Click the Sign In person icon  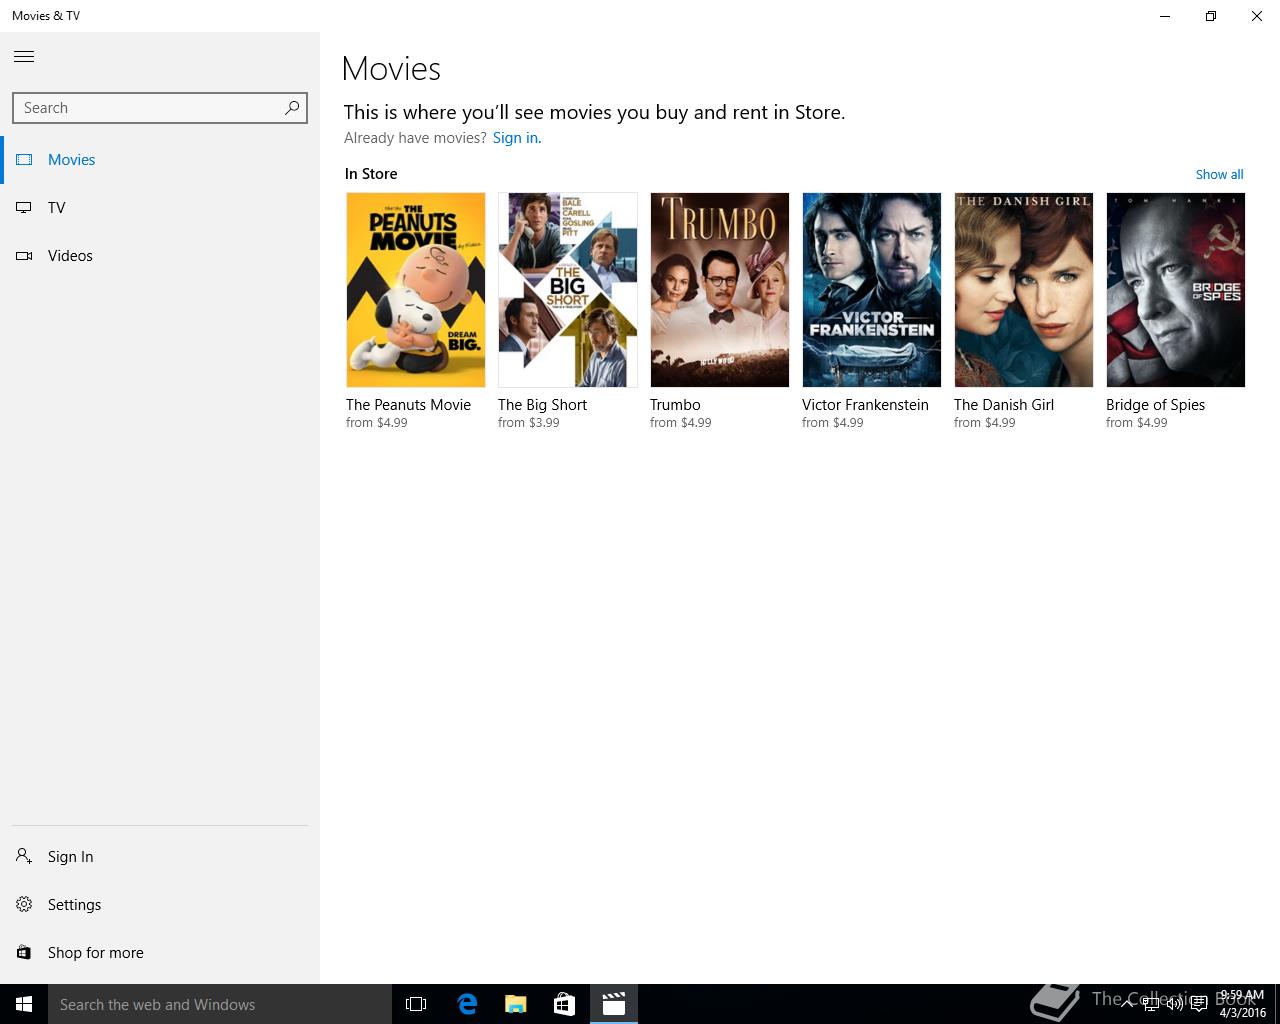[x=24, y=857]
